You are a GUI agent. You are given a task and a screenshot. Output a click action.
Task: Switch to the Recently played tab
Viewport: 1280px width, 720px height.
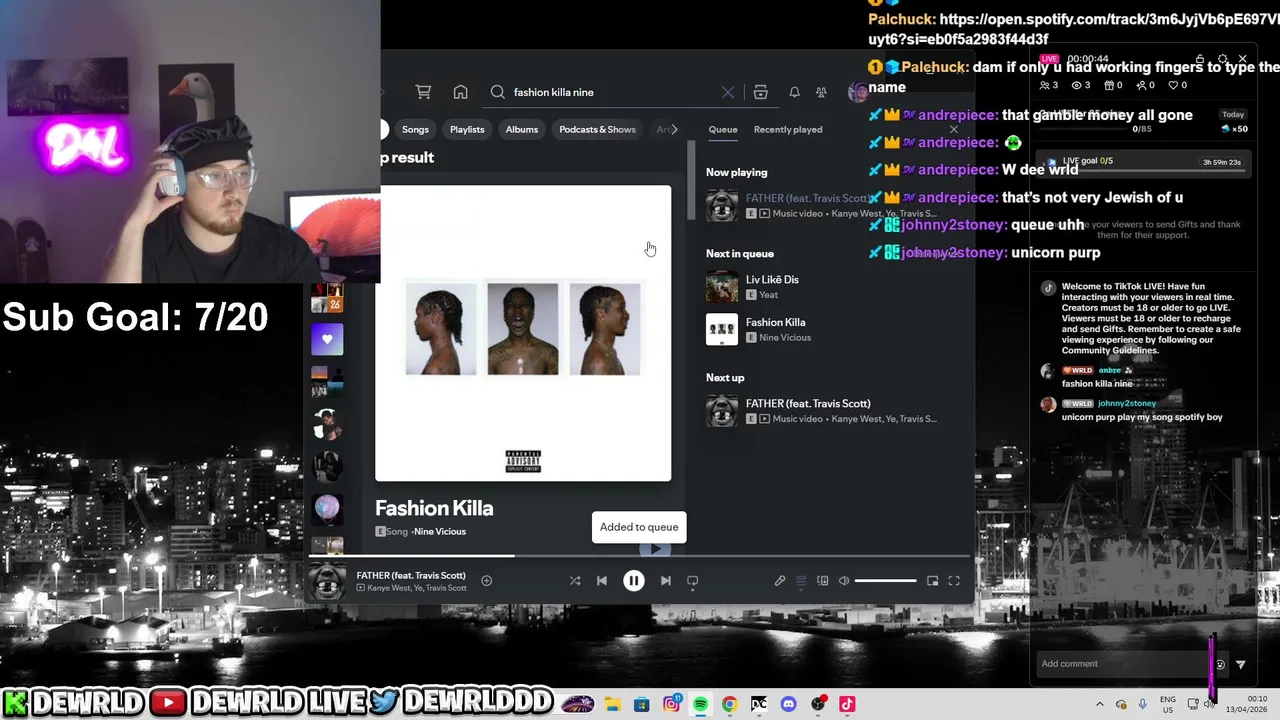[x=788, y=129]
